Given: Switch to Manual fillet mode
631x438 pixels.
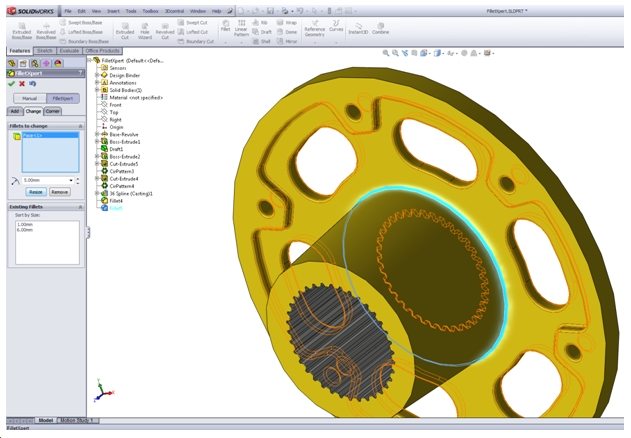Looking at the screenshot, I should (28, 99).
